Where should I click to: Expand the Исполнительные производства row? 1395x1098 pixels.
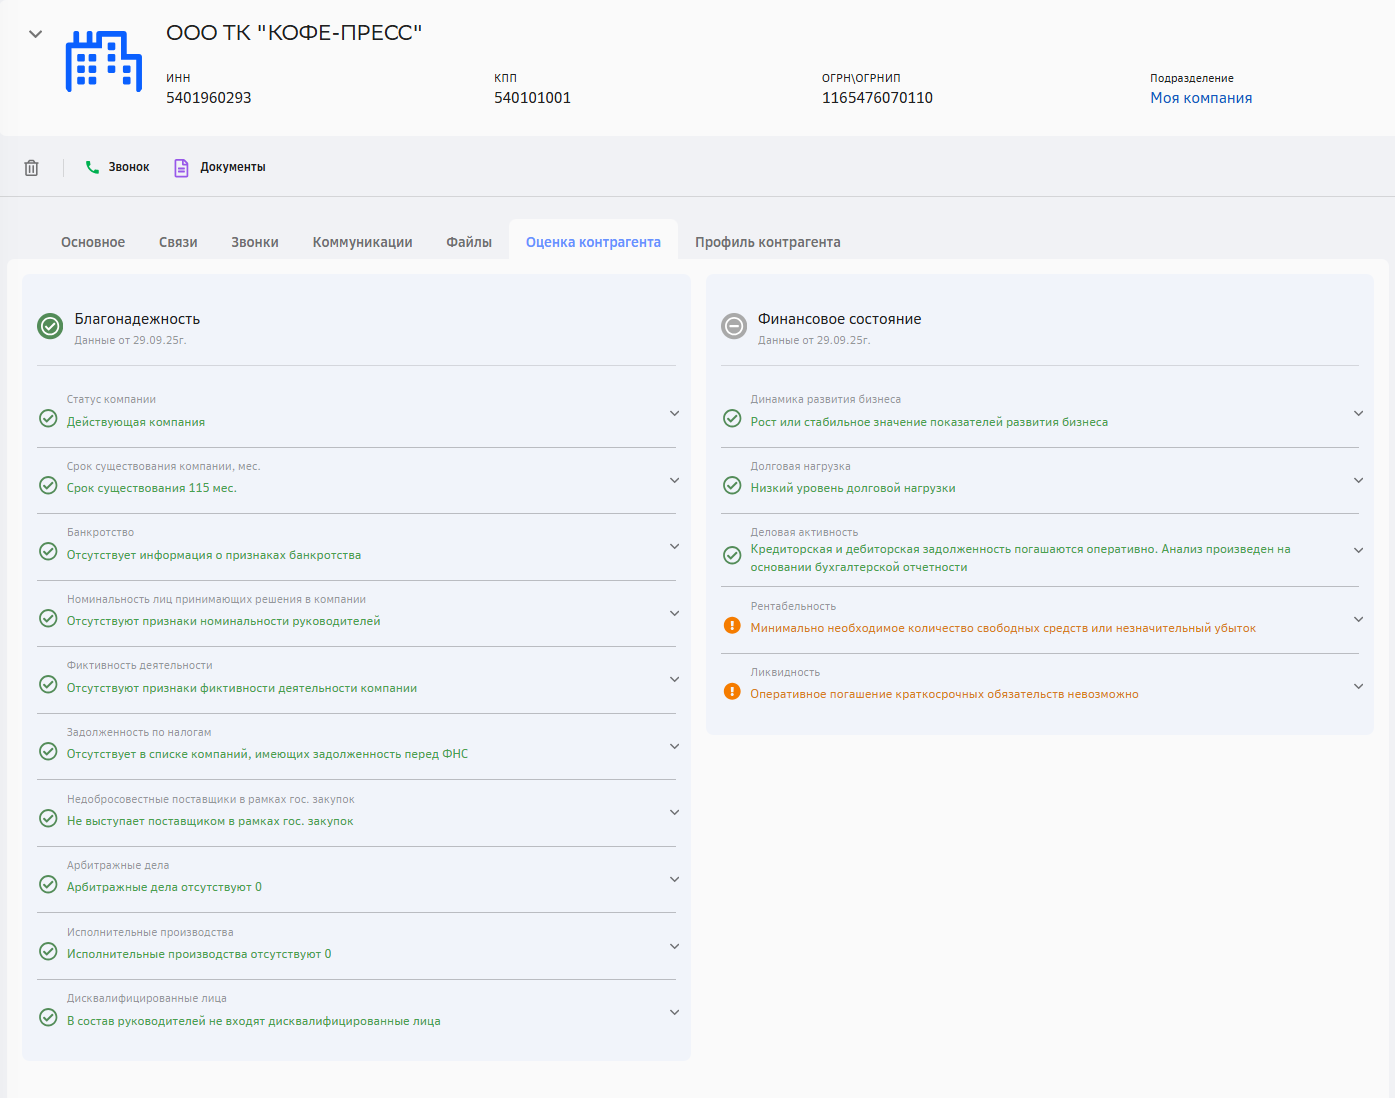coord(674,946)
